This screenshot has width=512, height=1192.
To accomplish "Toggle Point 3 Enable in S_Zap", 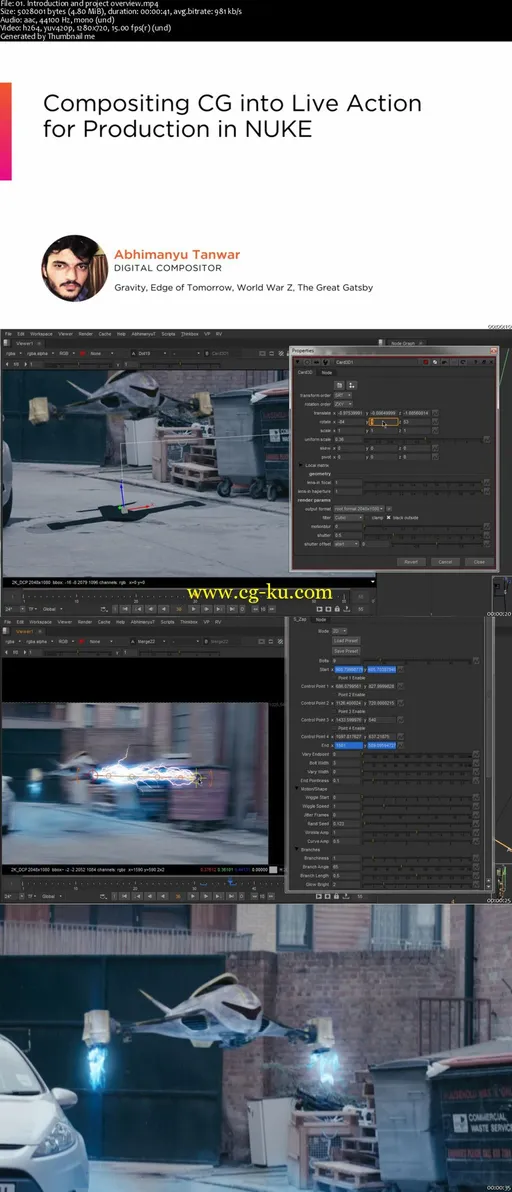I will click(335, 712).
